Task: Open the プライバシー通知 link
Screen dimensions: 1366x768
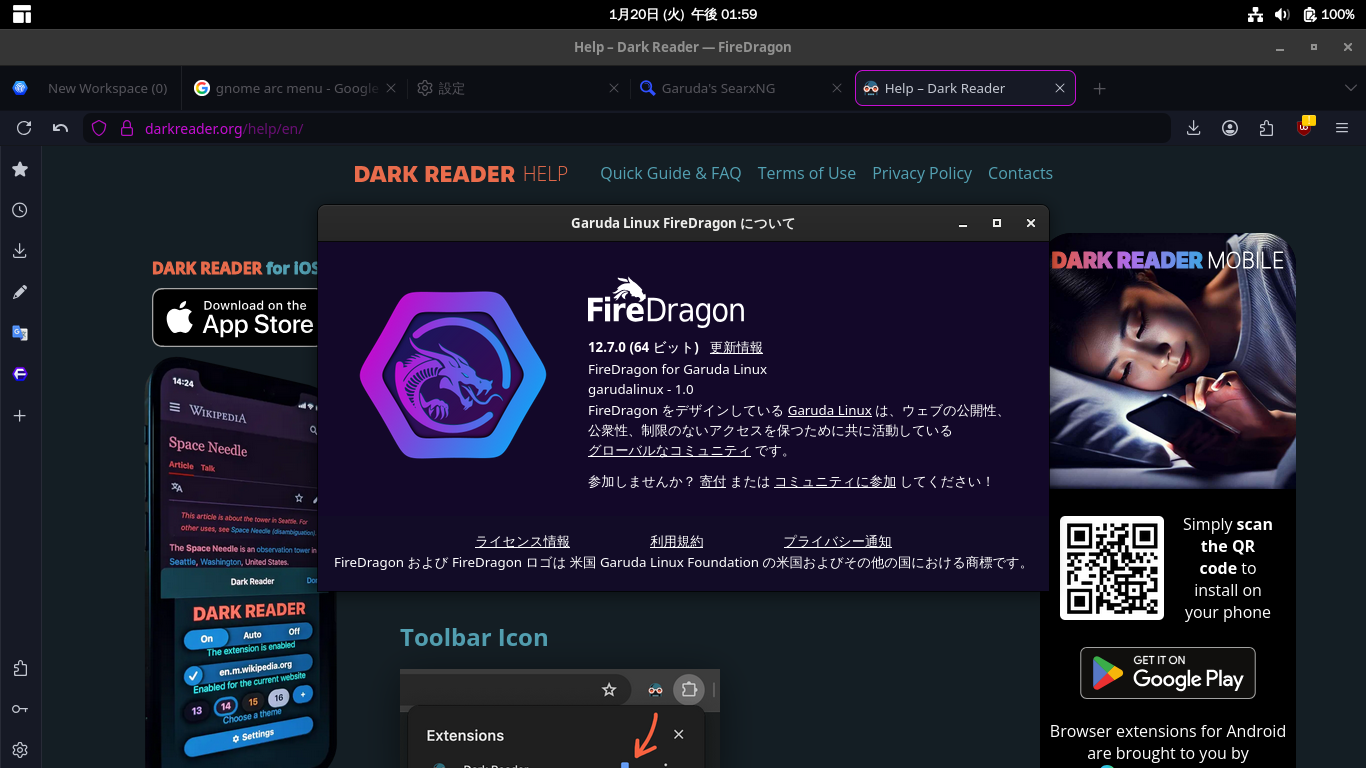Action: [x=837, y=542]
